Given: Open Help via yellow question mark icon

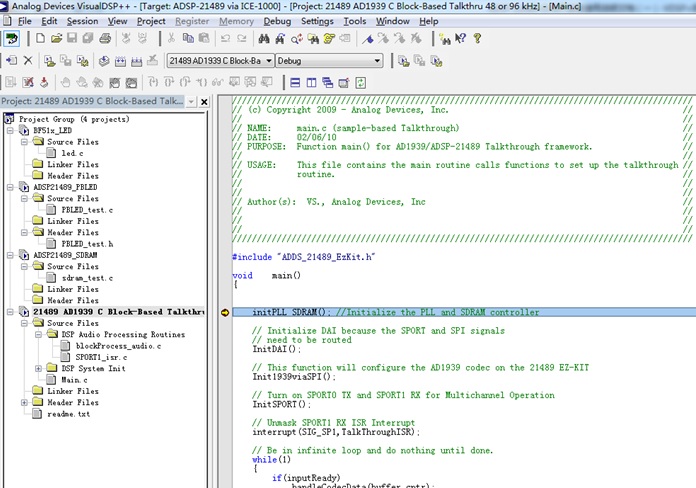Looking at the screenshot, I should point(477,39).
